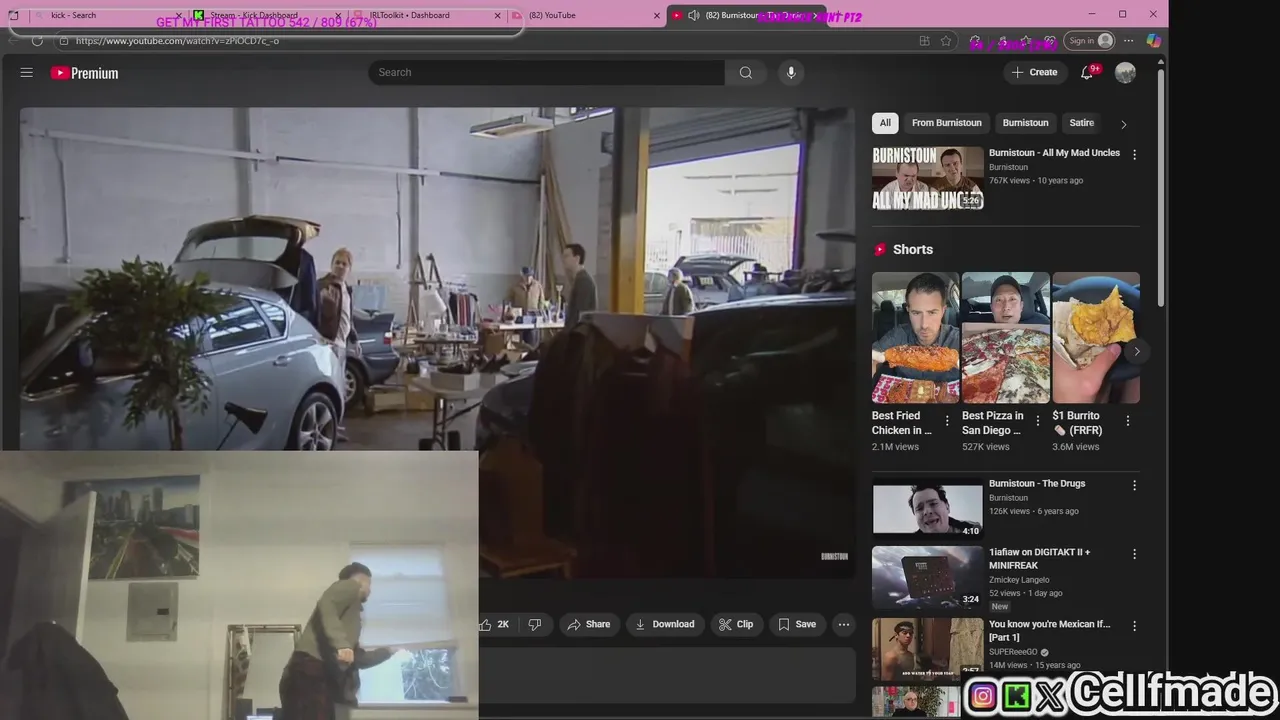Reload the page in browser

pos(37,41)
